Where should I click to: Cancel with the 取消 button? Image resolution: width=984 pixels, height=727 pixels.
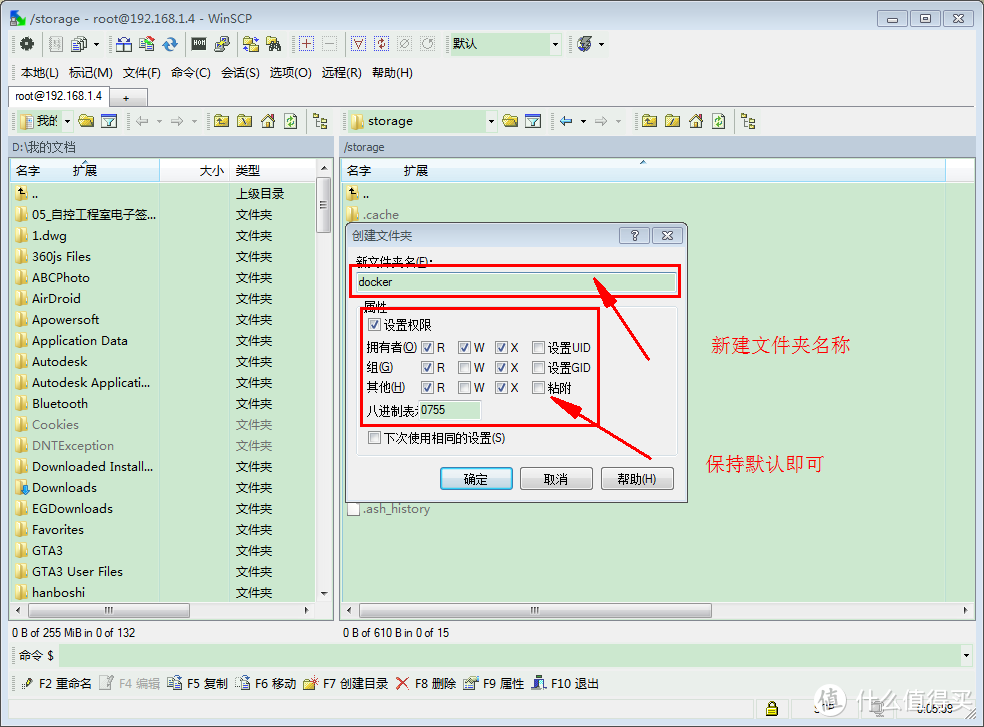[x=556, y=479]
